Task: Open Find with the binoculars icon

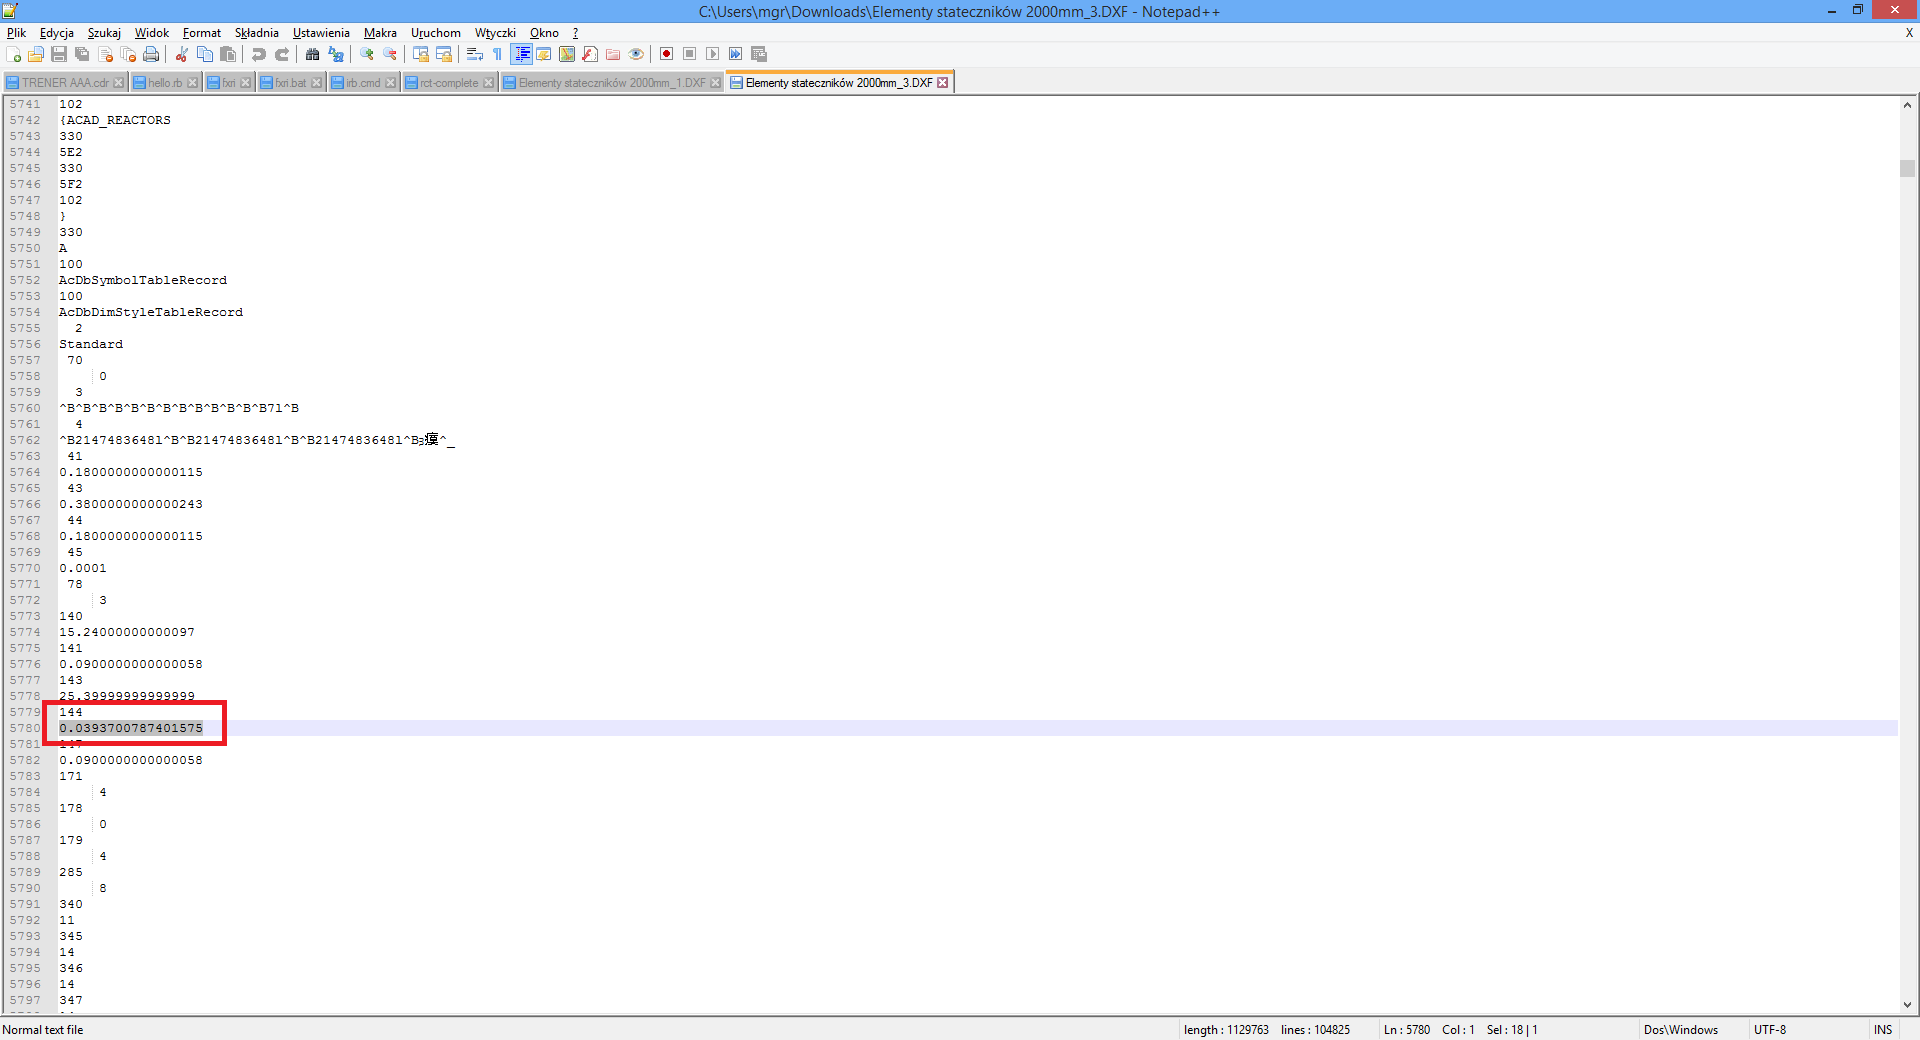Action: tap(313, 54)
